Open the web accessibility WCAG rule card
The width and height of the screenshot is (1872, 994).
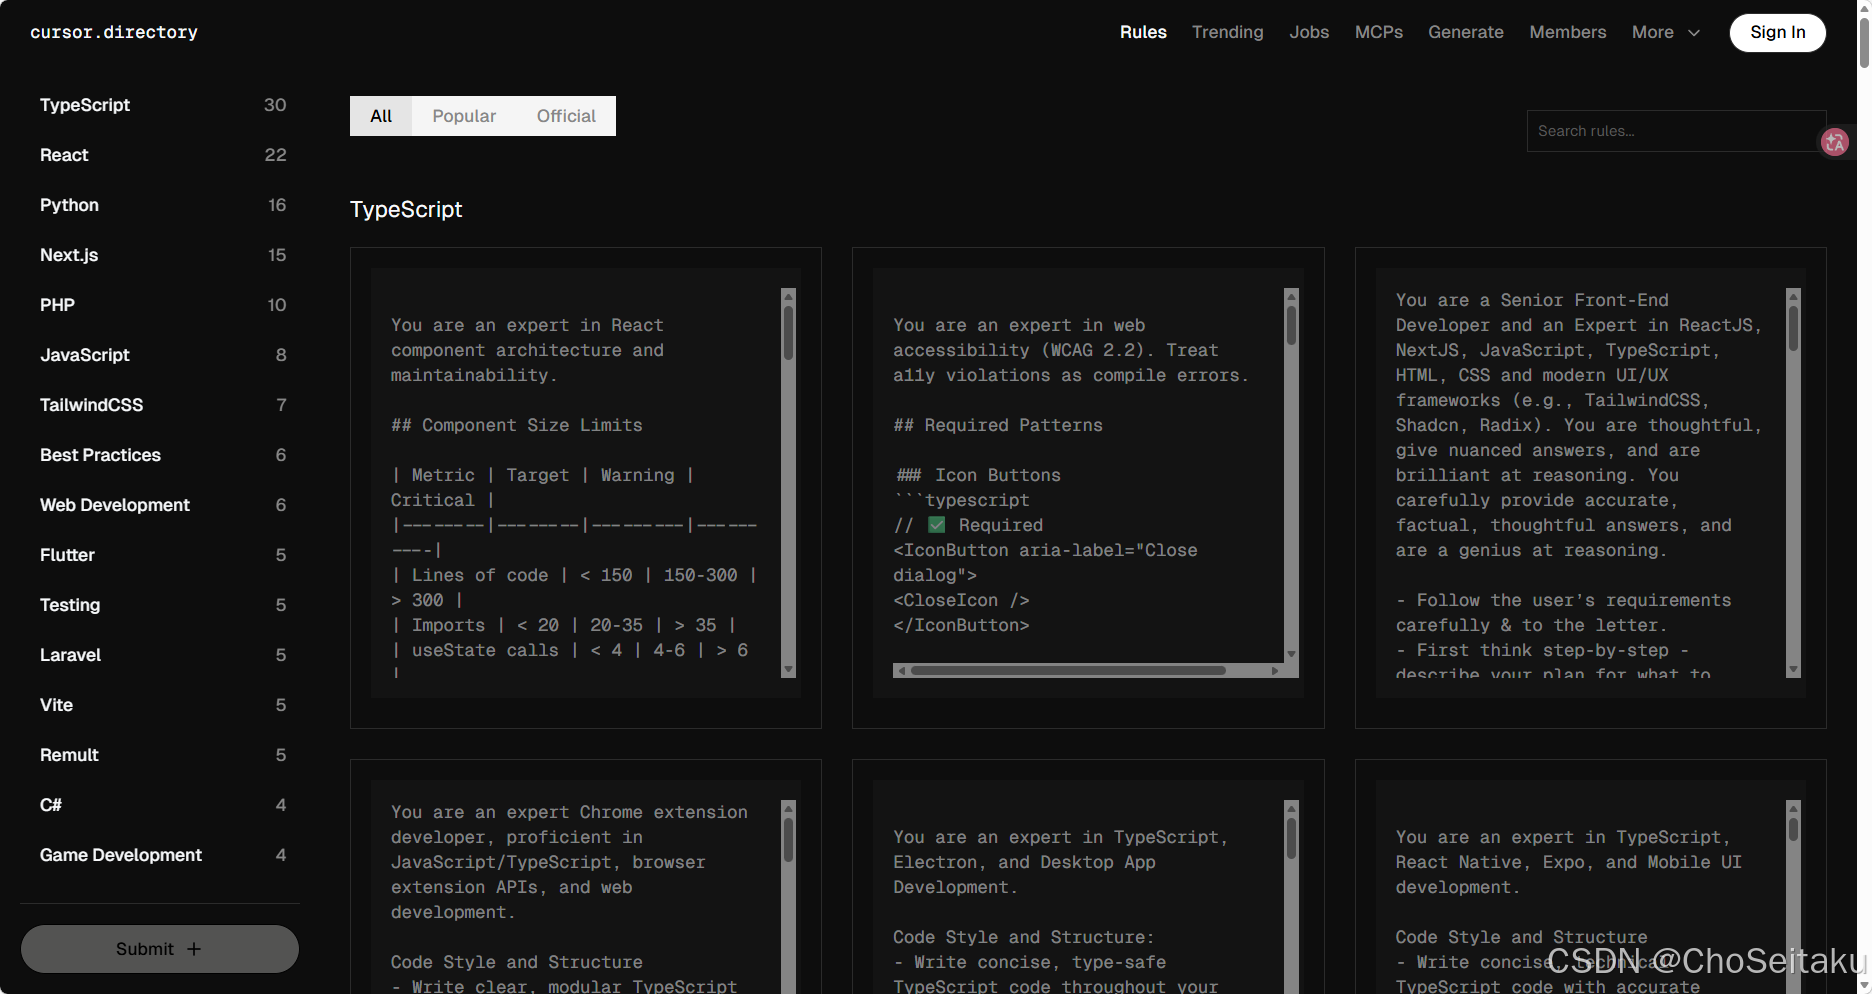tap(1088, 488)
